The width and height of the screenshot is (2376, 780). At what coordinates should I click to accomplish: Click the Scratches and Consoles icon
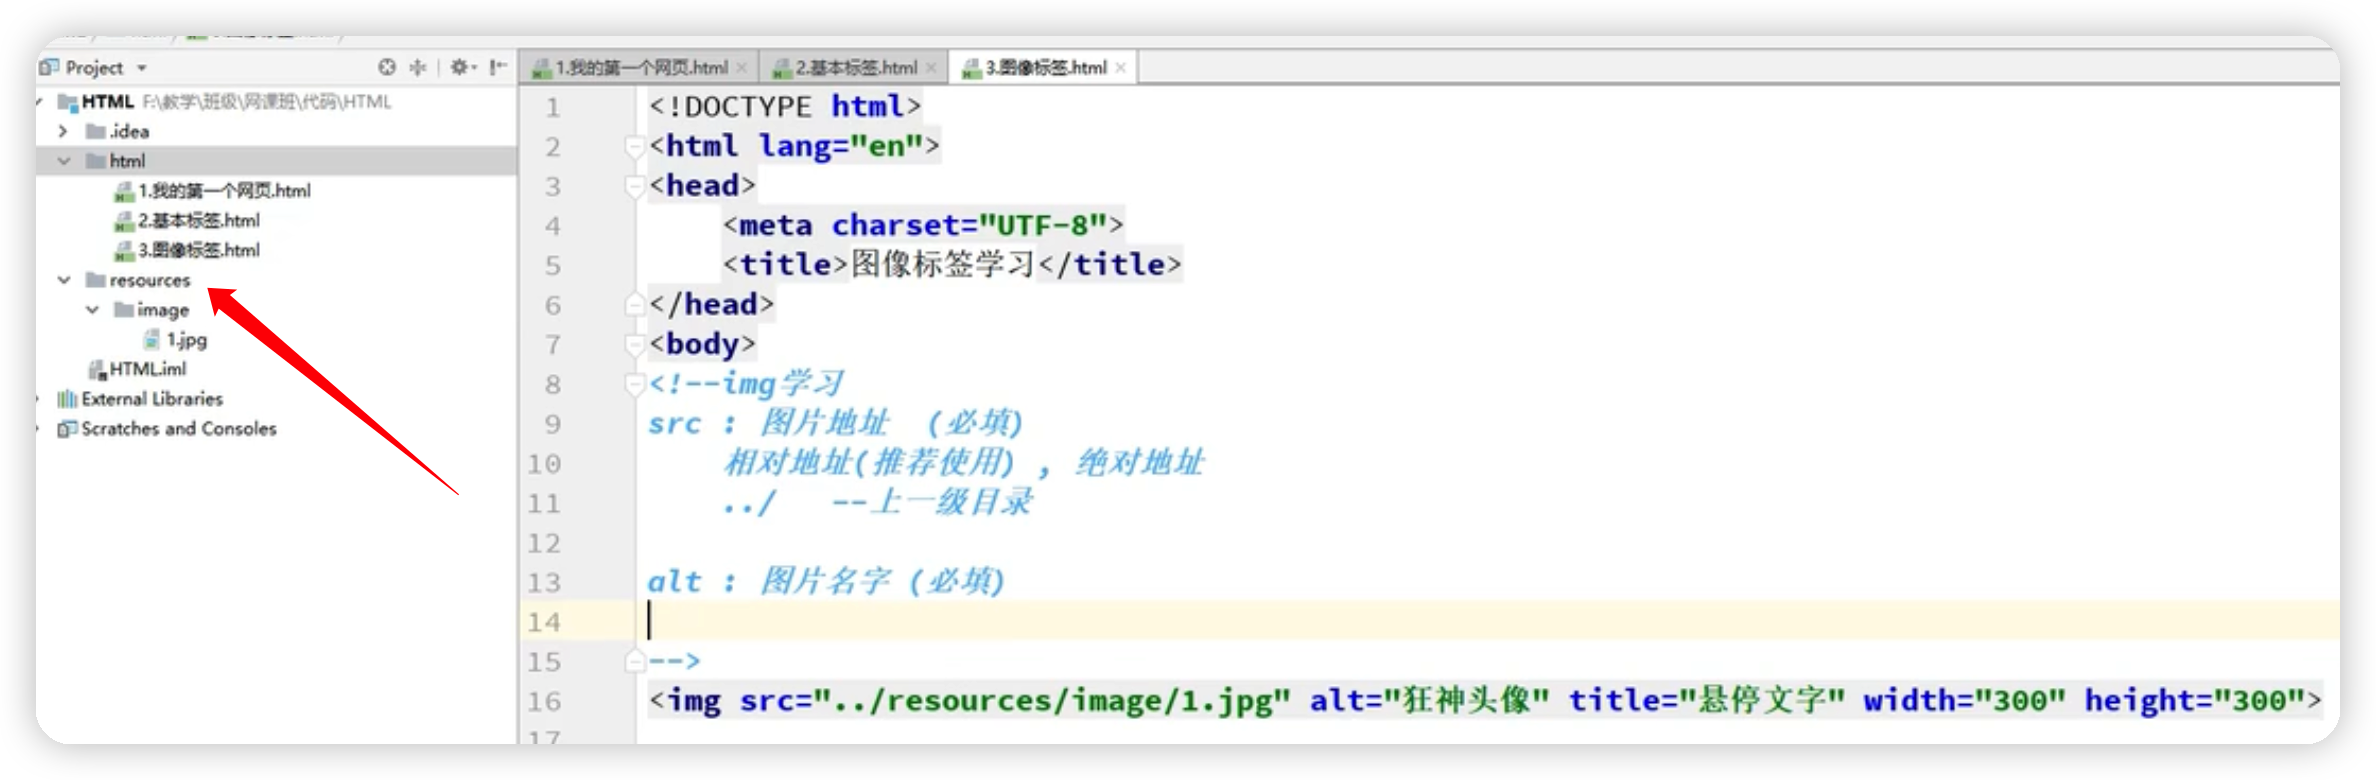(x=67, y=429)
